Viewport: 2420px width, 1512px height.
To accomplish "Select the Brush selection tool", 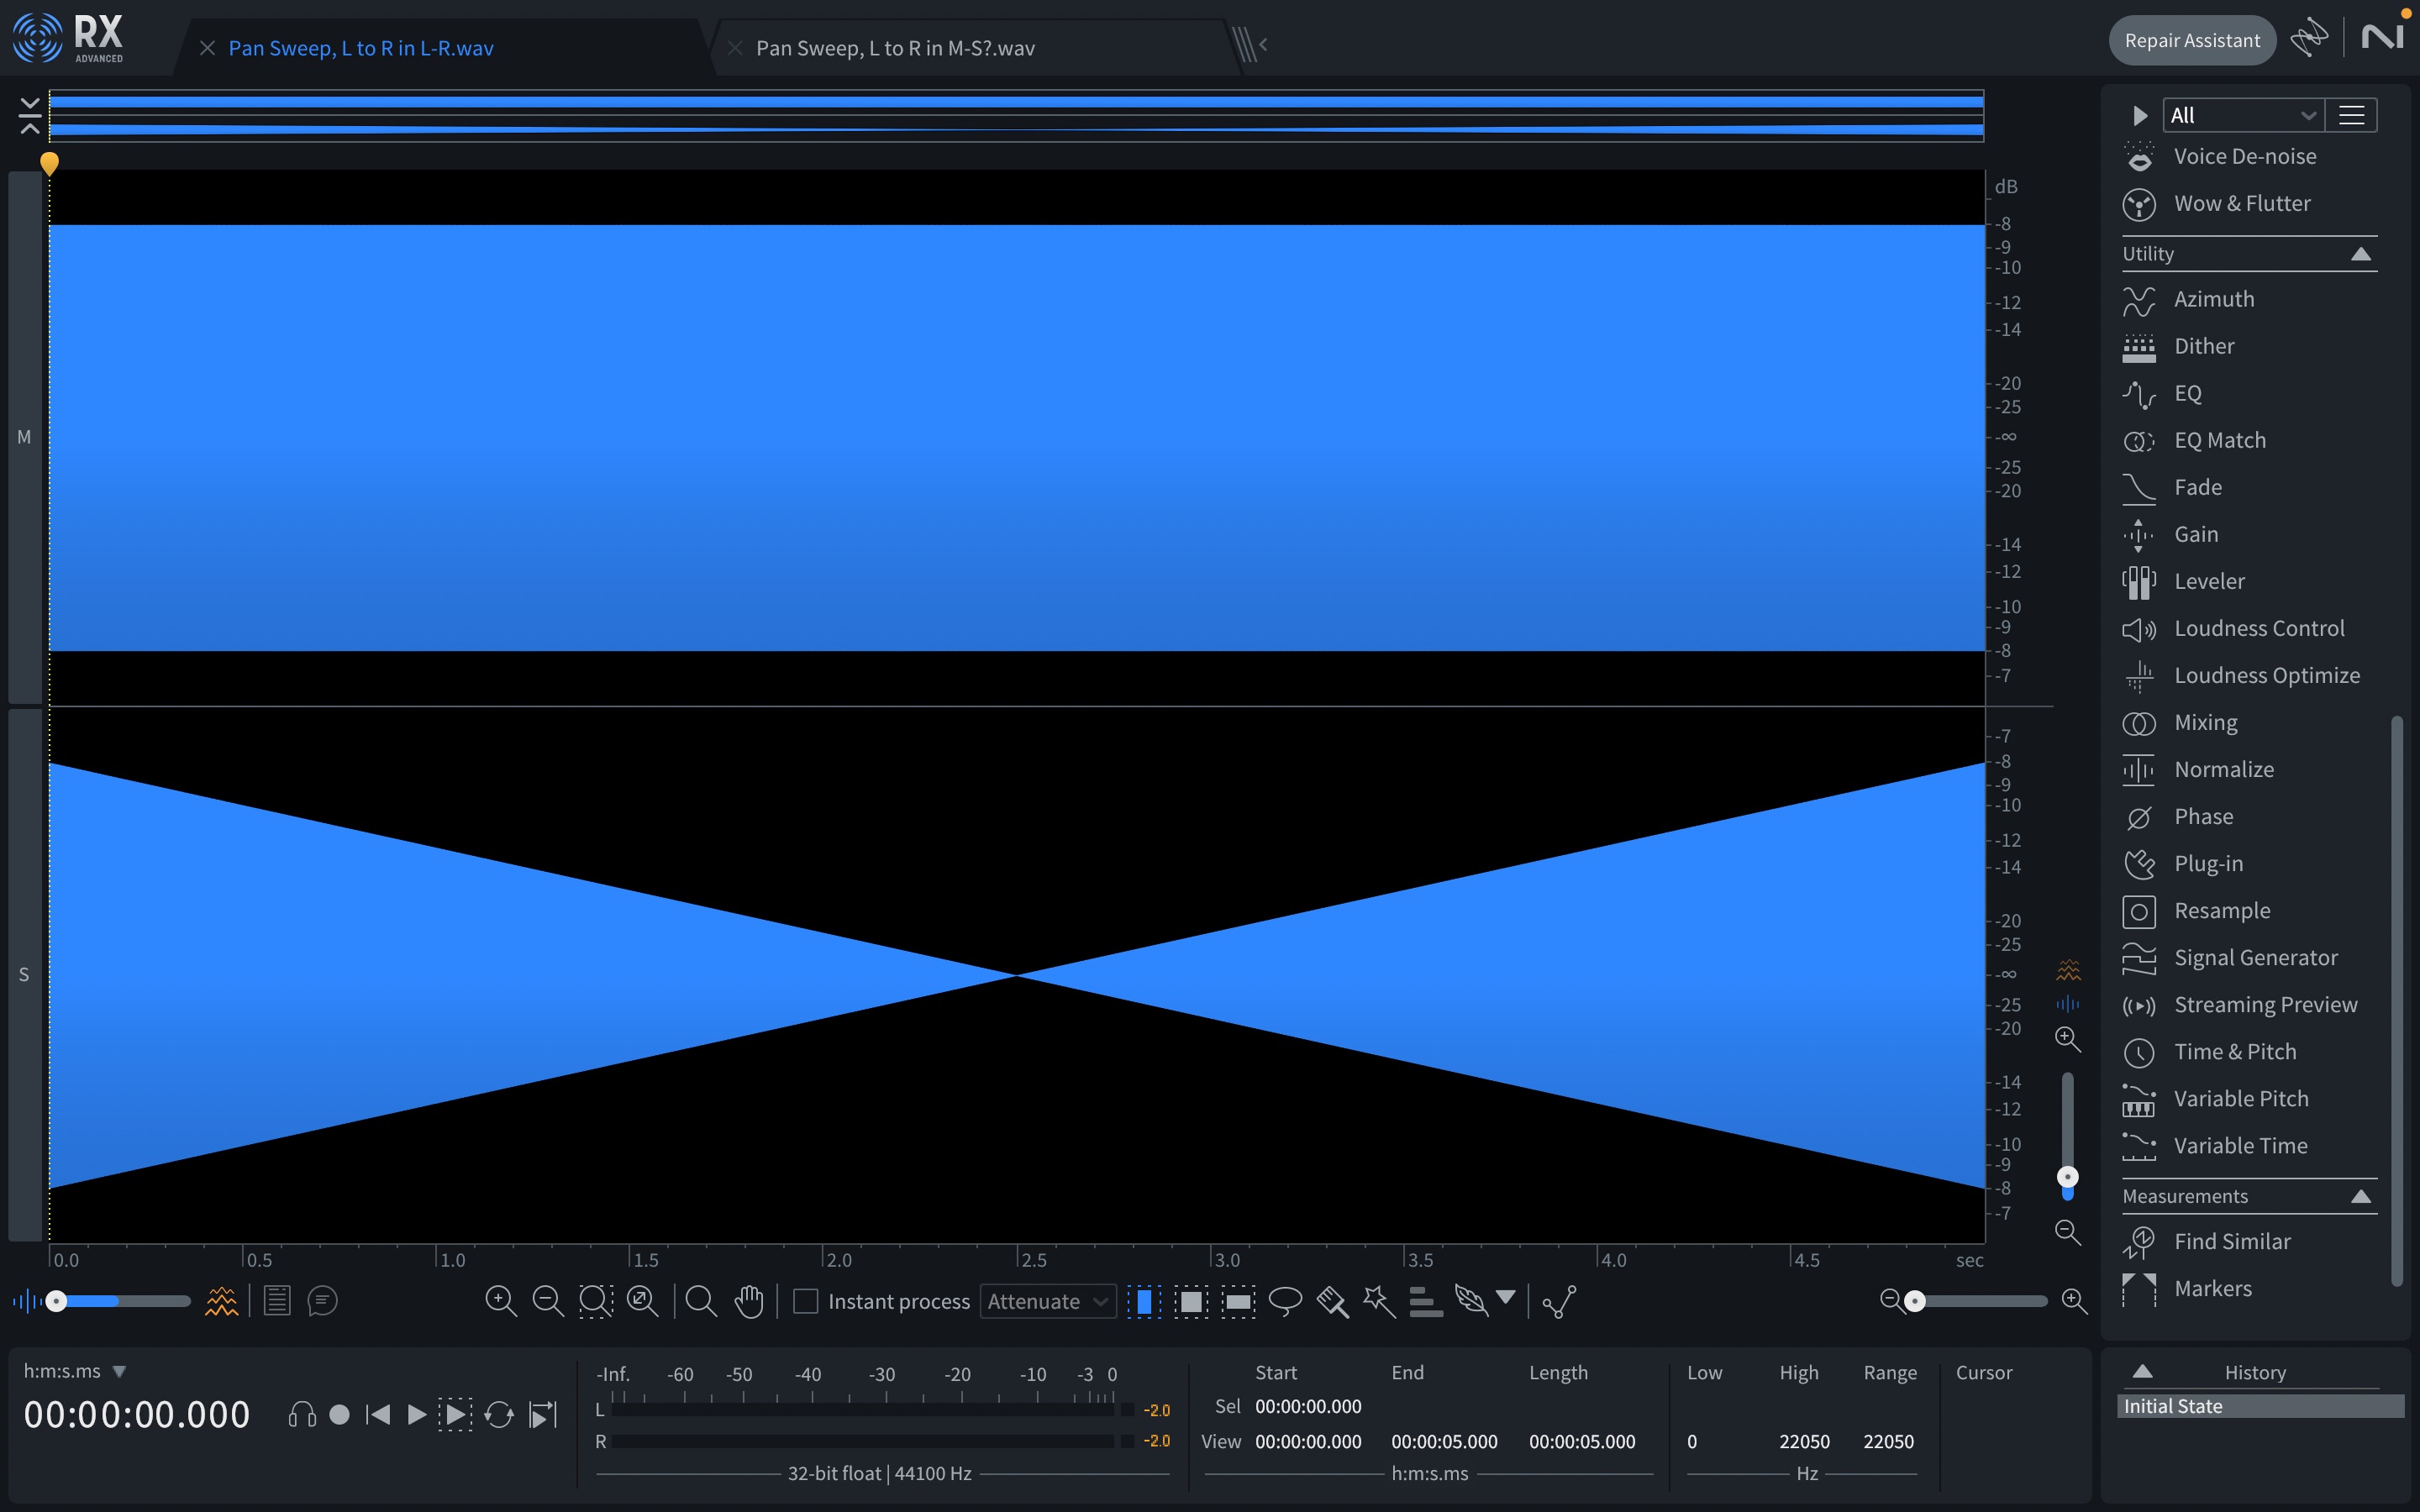I will coord(1333,1301).
